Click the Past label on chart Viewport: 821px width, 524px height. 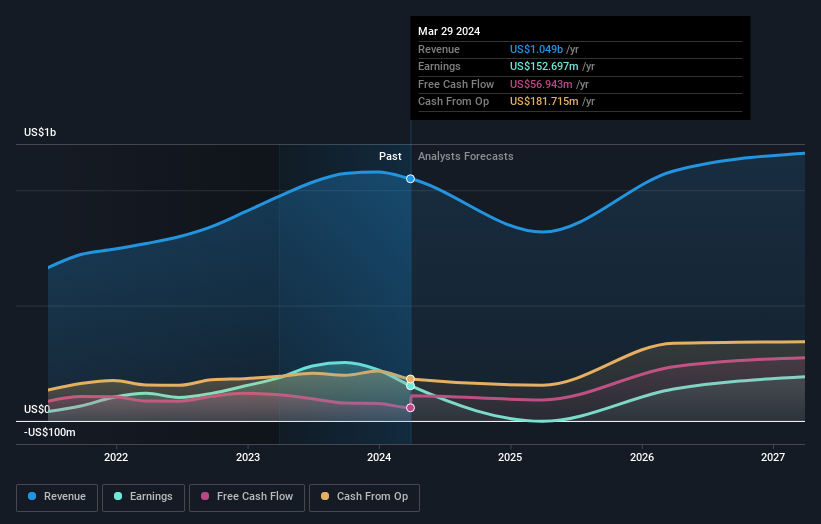pyautogui.click(x=390, y=156)
